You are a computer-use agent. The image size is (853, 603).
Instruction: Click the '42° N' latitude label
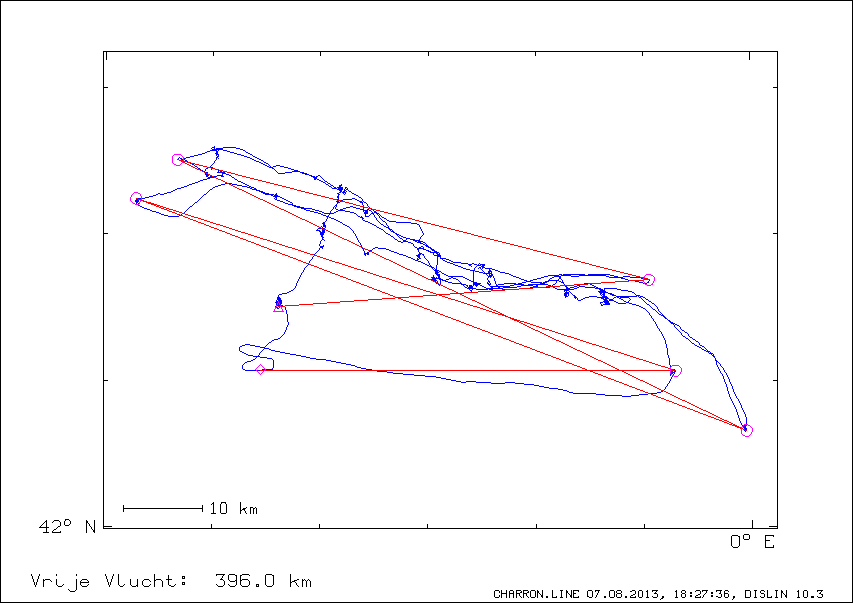(x=67, y=526)
